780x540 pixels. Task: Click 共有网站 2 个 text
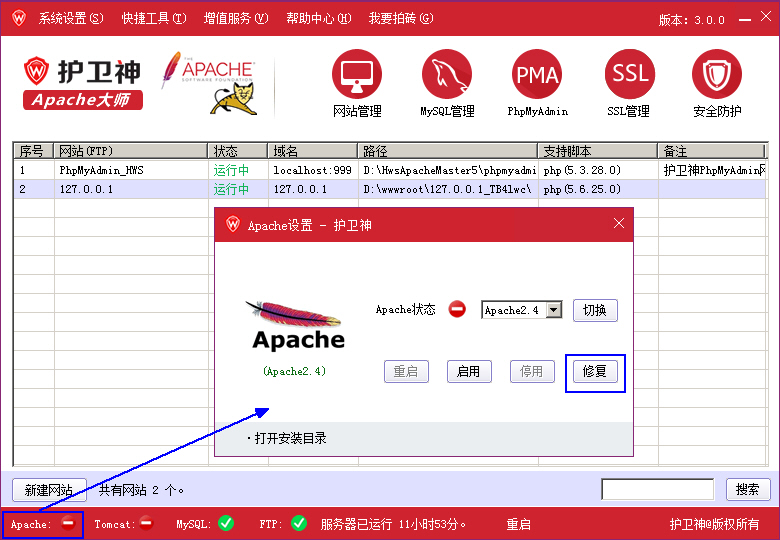142,490
